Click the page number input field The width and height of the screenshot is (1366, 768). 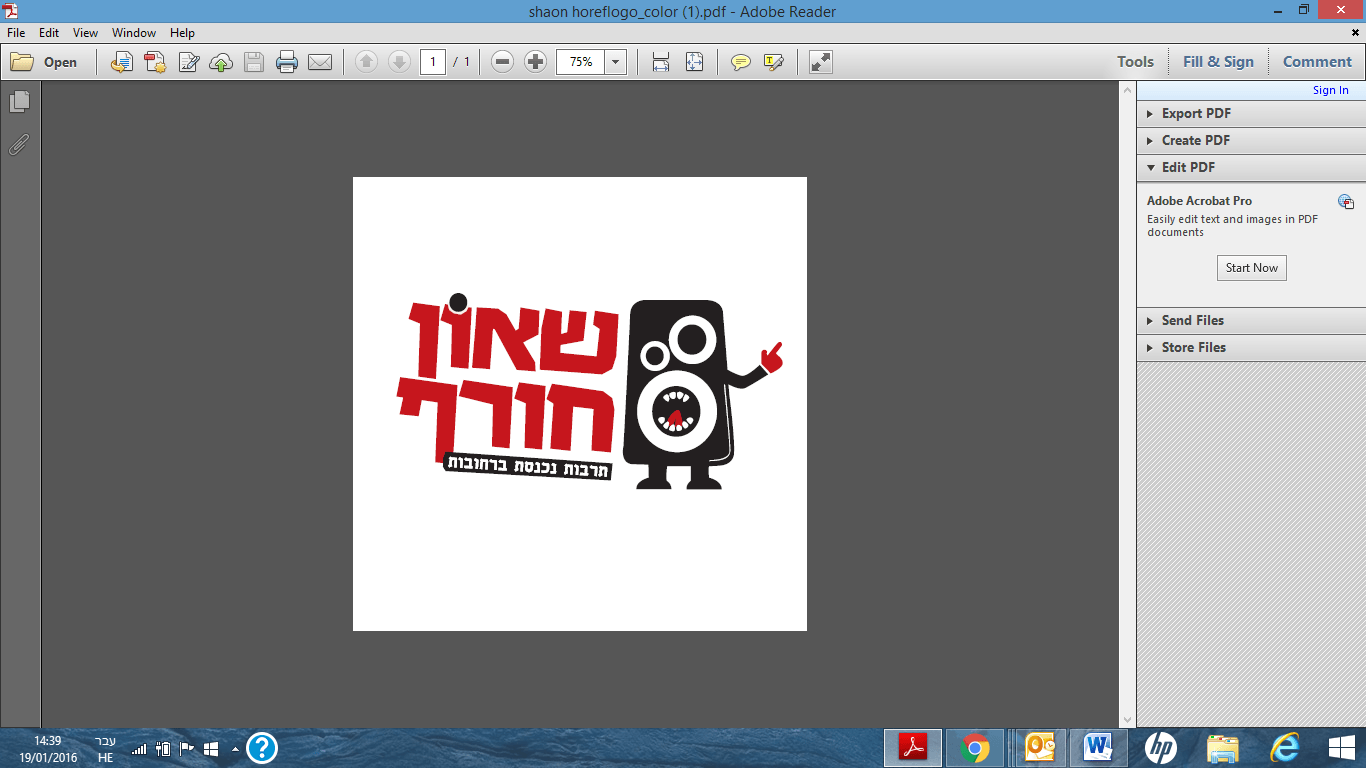432,62
